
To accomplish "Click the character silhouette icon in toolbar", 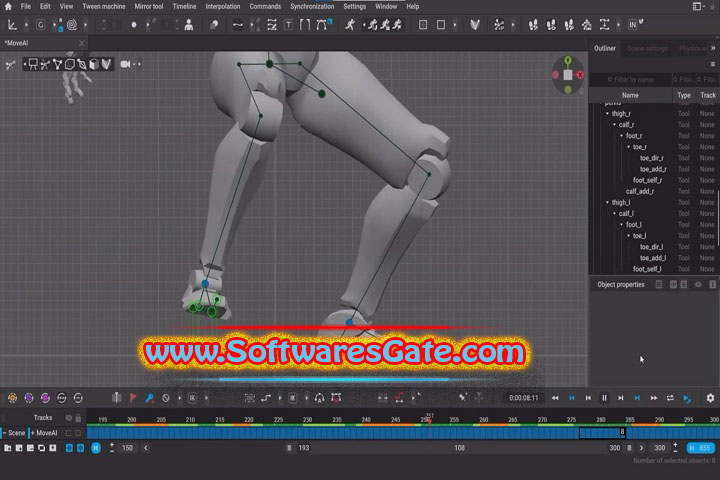I will click(x=189, y=25).
